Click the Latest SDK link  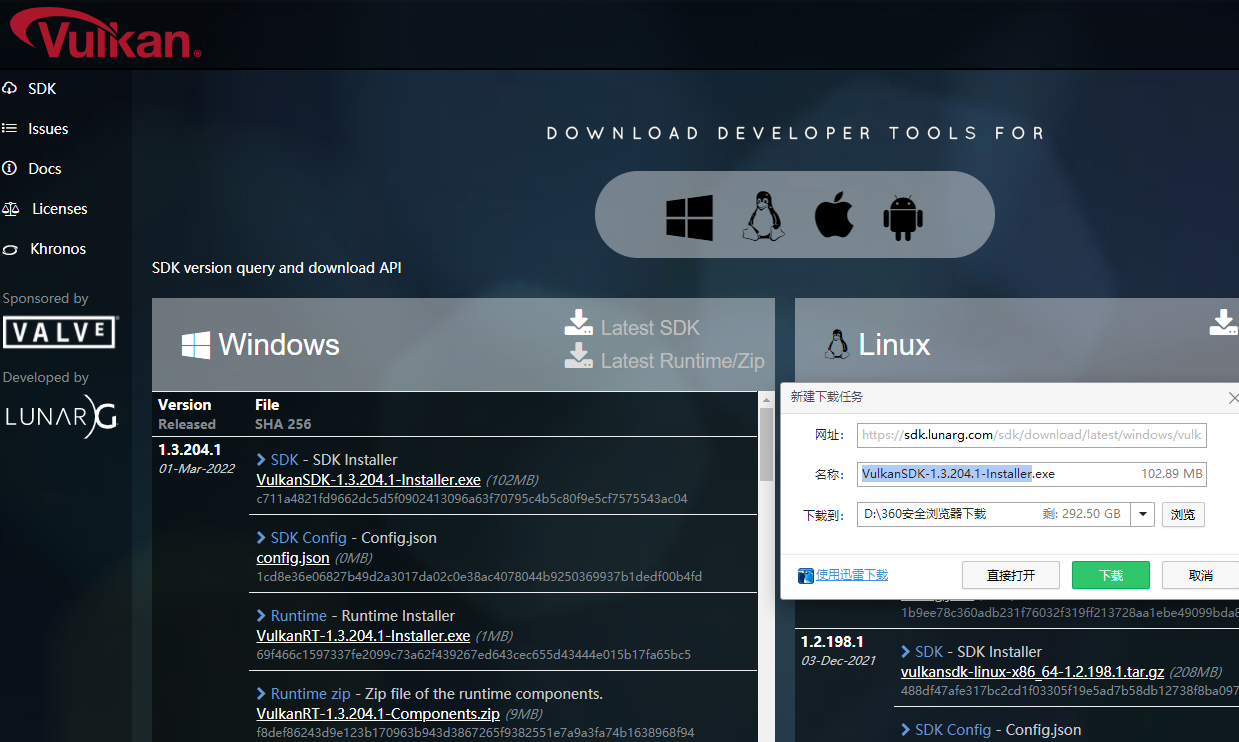click(x=650, y=328)
